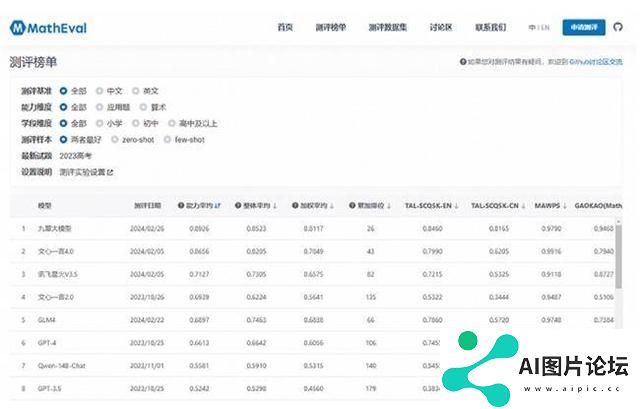Click the 文心一言2.0 model name
The image size is (640, 409).
56,297
